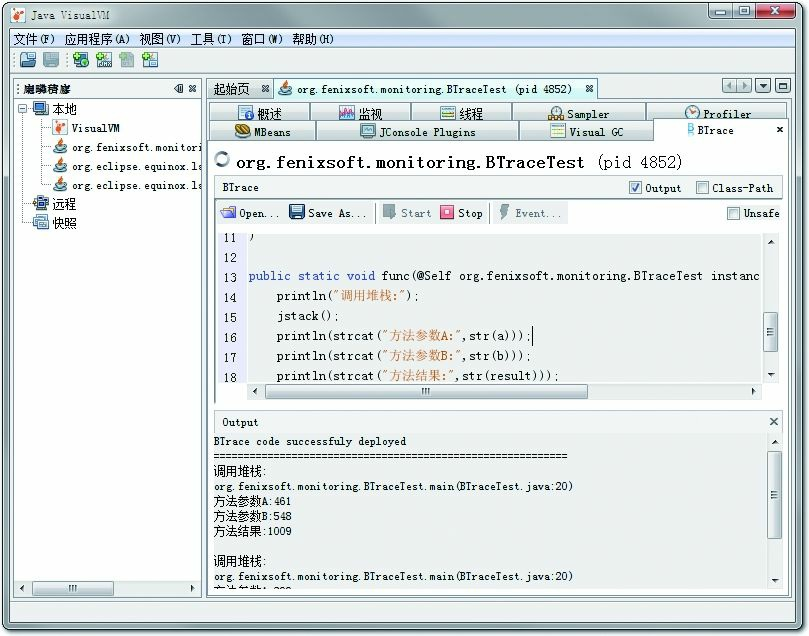Open the JConsole Plugins tab
Viewport: 809px width, 636px height.
(417, 132)
